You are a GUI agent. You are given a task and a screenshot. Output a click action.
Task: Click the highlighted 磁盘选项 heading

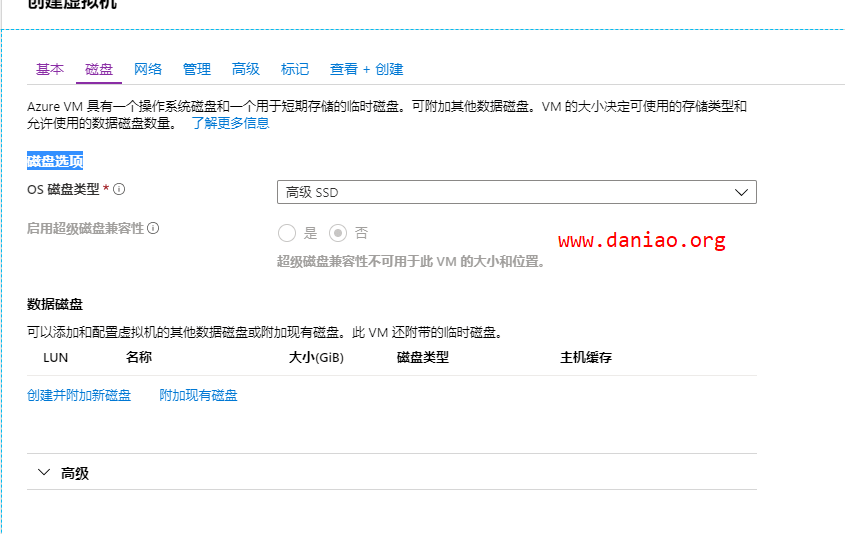click(55, 161)
